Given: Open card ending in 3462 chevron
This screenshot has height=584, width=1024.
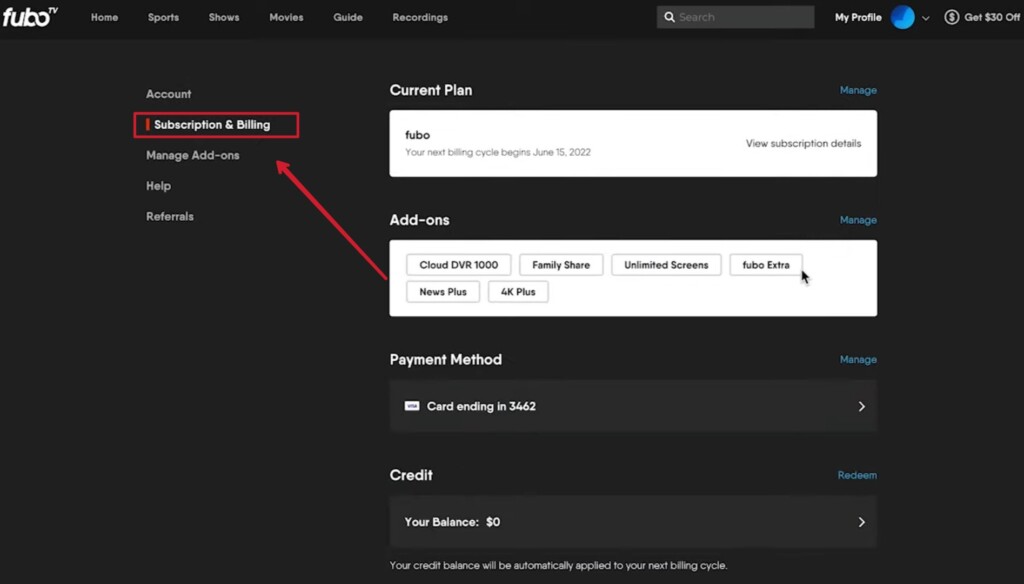Looking at the screenshot, I should click(861, 406).
